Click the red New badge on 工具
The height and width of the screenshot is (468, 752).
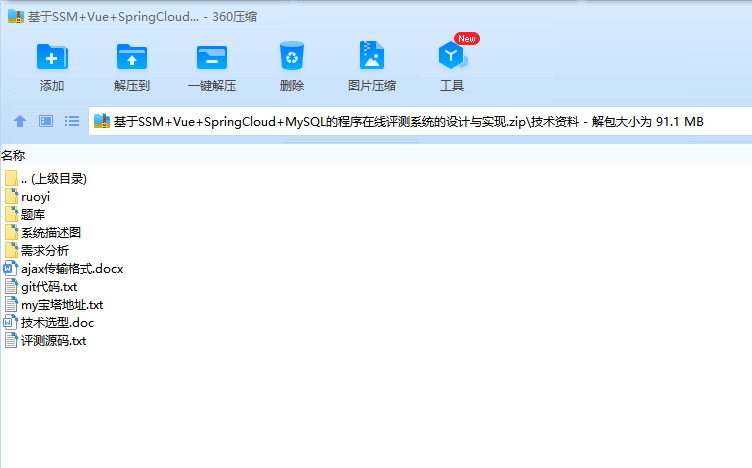pos(467,39)
